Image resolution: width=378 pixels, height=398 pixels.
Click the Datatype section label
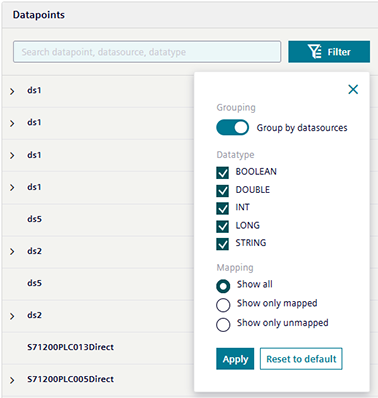235,155
